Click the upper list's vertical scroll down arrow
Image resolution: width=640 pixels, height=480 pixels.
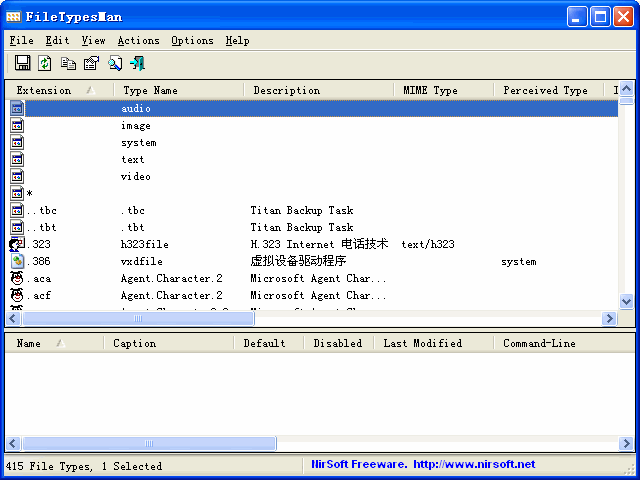(x=626, y=302)
